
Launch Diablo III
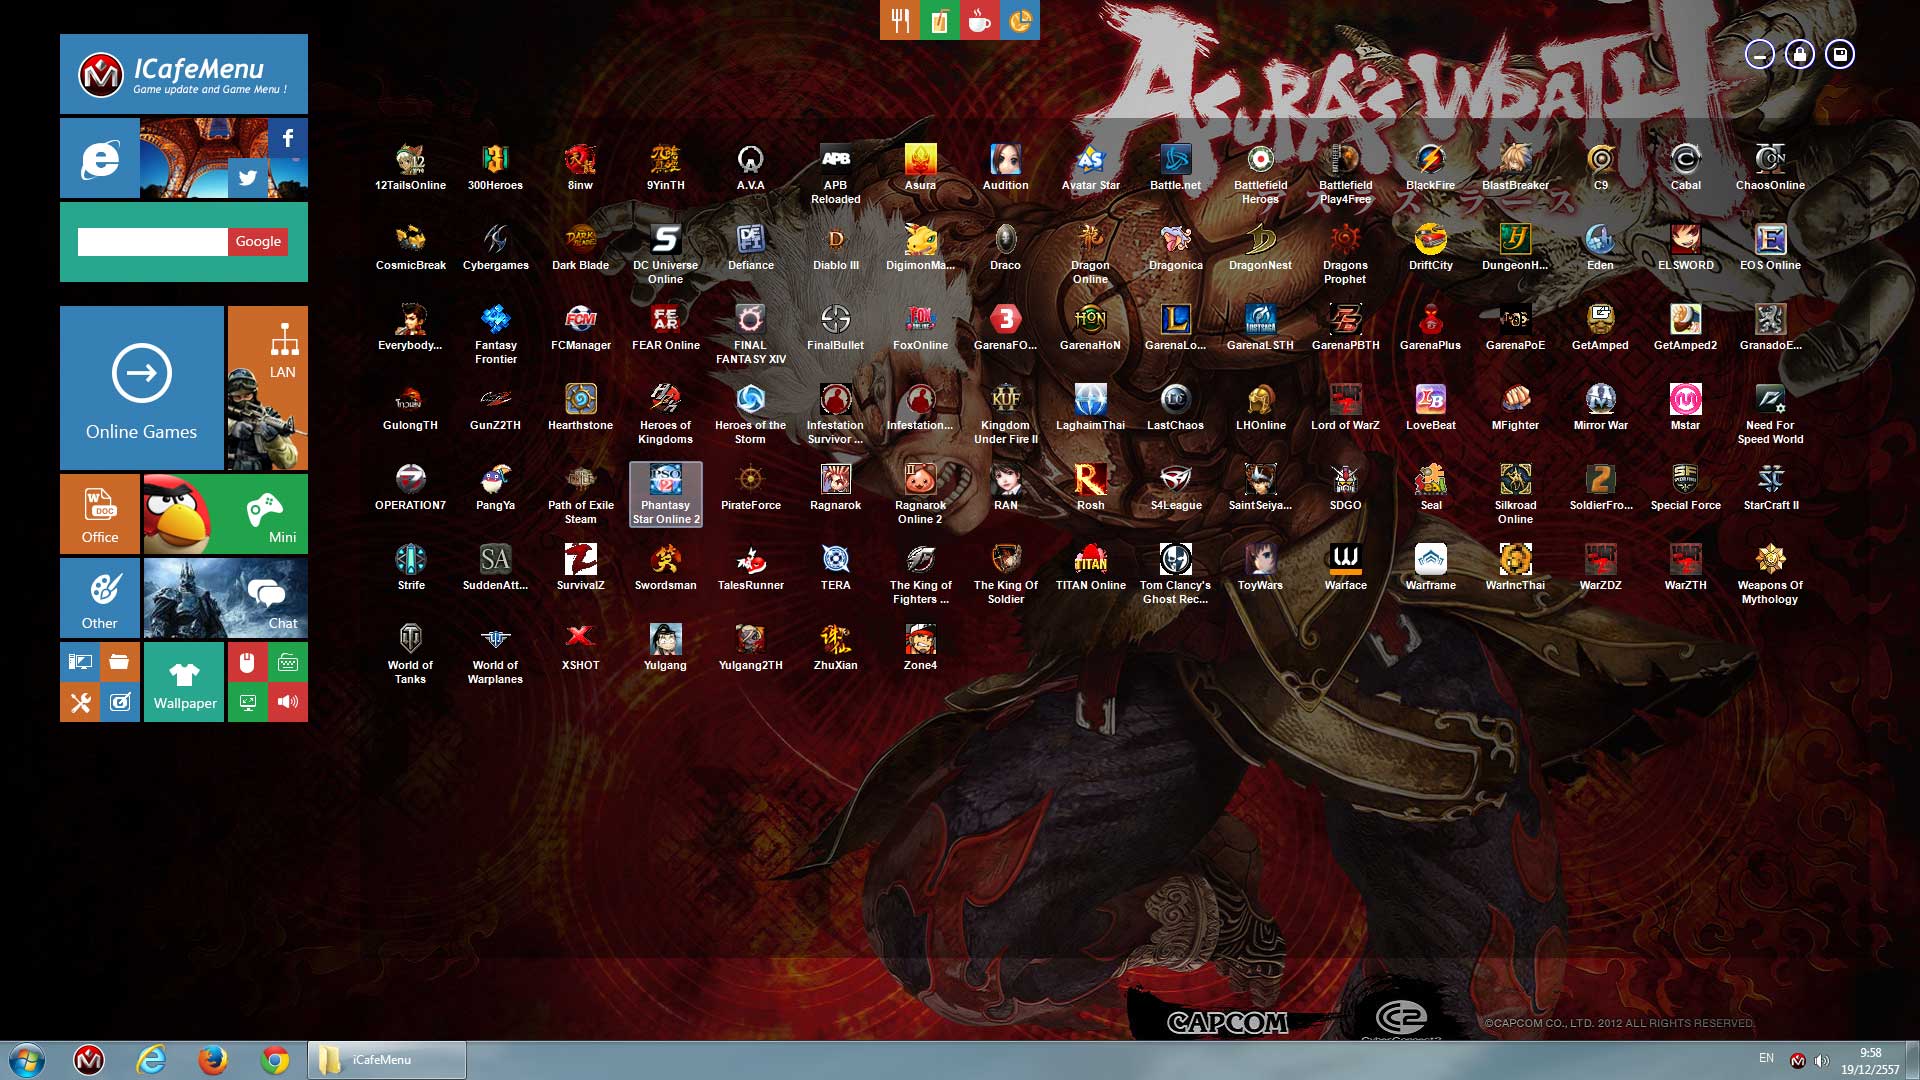click(835, 247)
